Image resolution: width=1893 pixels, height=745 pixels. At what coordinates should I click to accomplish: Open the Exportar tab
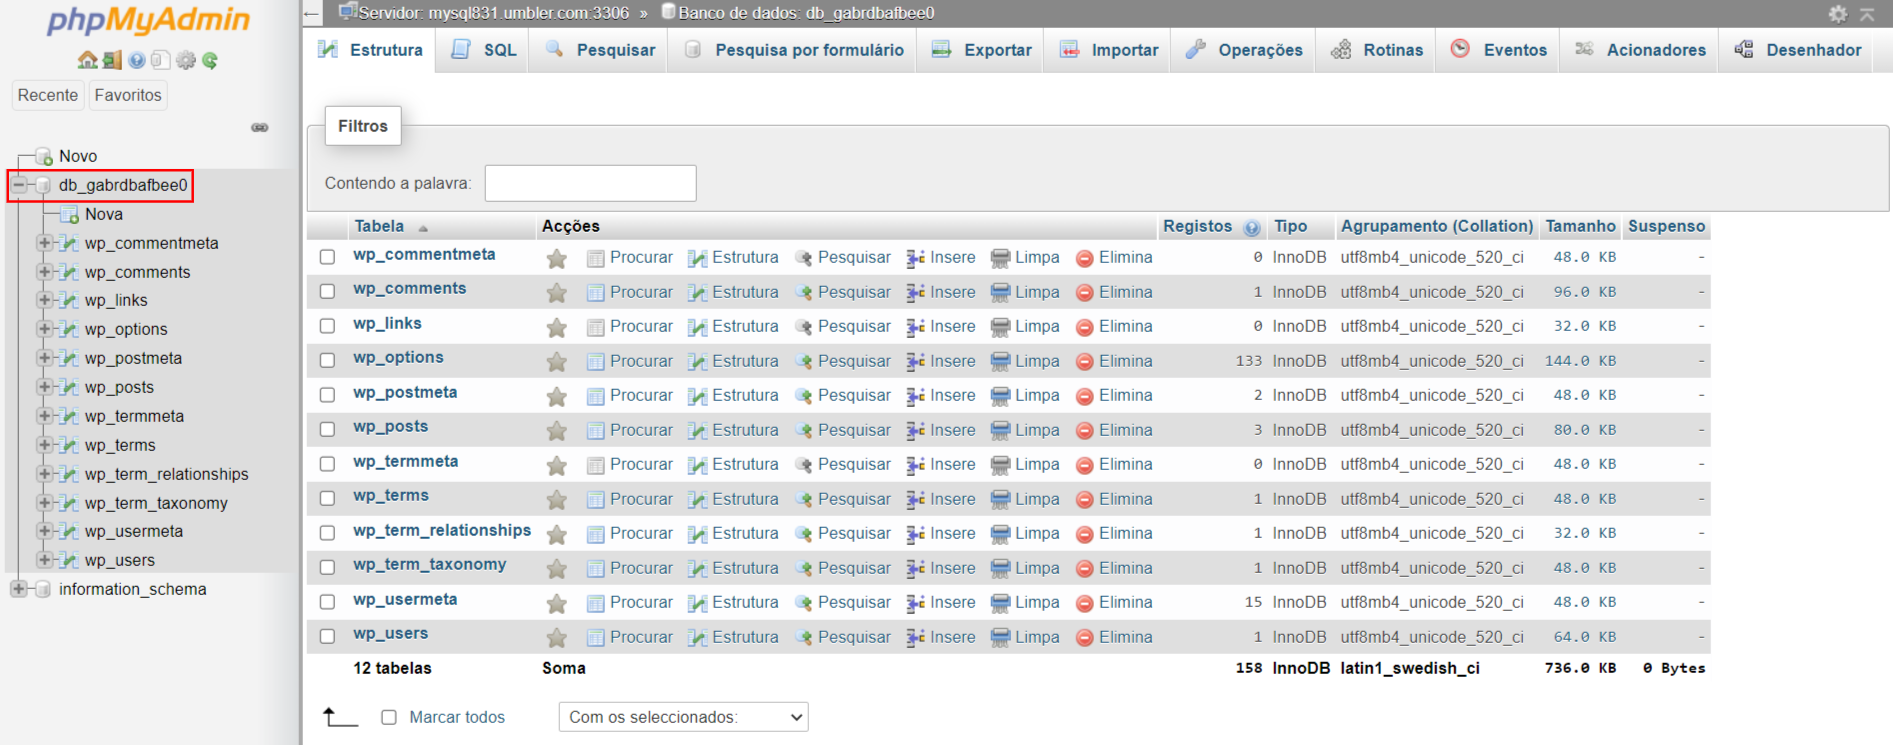tap(982, 50)
